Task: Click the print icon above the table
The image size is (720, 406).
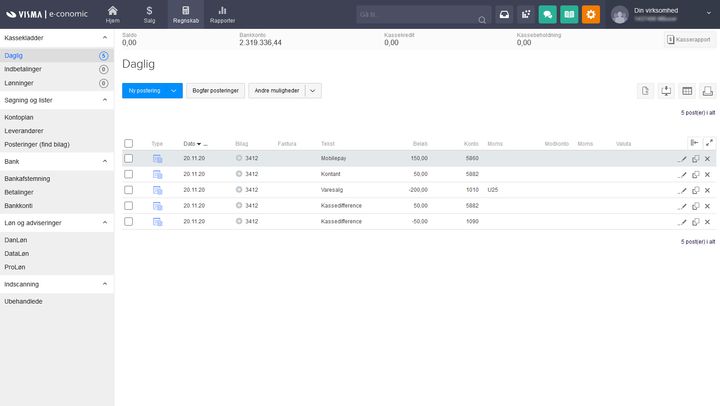Action: tap(708, 91)
